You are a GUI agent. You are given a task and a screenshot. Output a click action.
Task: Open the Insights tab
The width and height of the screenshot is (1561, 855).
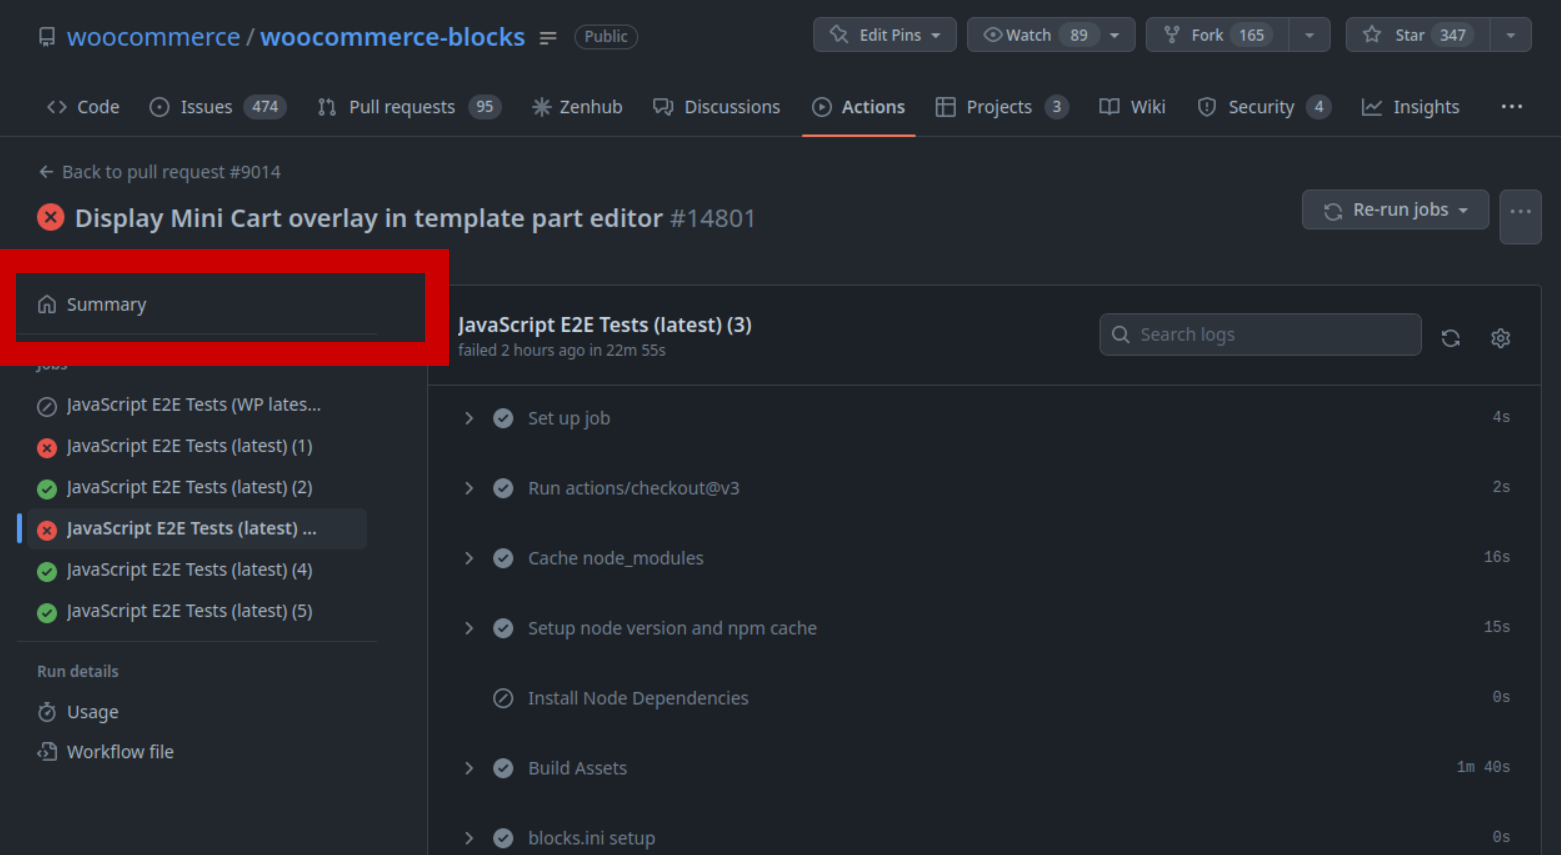1410,107
